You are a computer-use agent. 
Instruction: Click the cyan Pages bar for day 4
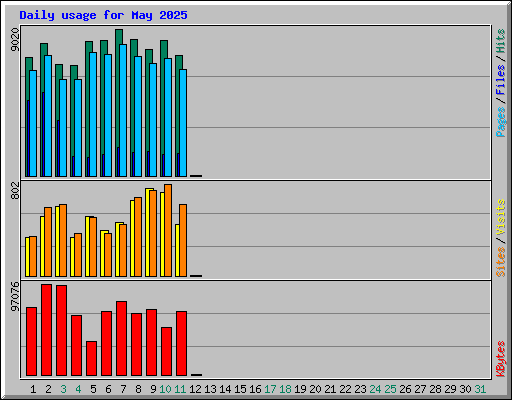coord(78,128)
